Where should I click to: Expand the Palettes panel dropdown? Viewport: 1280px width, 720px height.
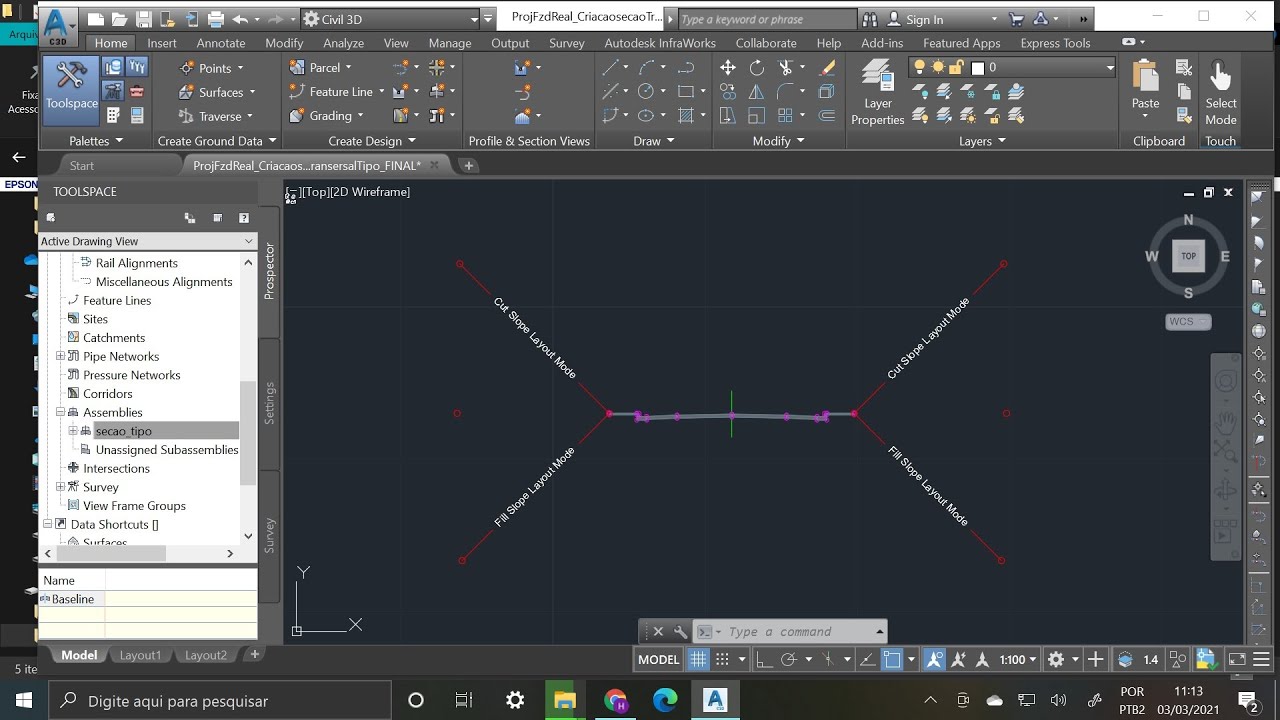[x=96, y=141]
